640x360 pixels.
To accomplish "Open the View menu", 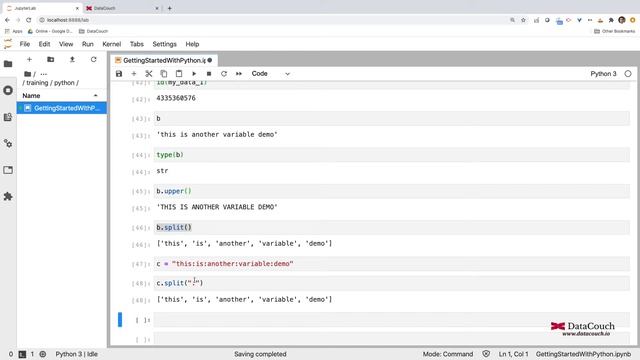I will pyautogui.click(x=66, y=44).
